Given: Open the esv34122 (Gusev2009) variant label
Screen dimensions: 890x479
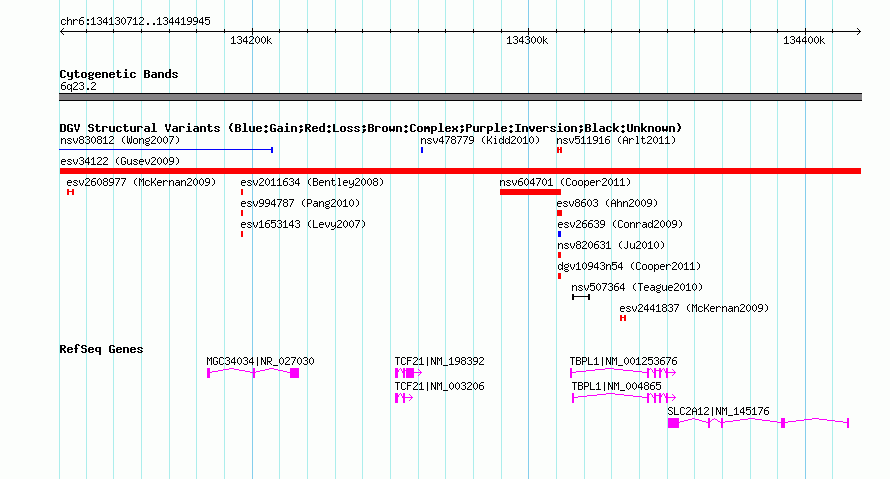Looking at the screenshot, I should point(120,161).
